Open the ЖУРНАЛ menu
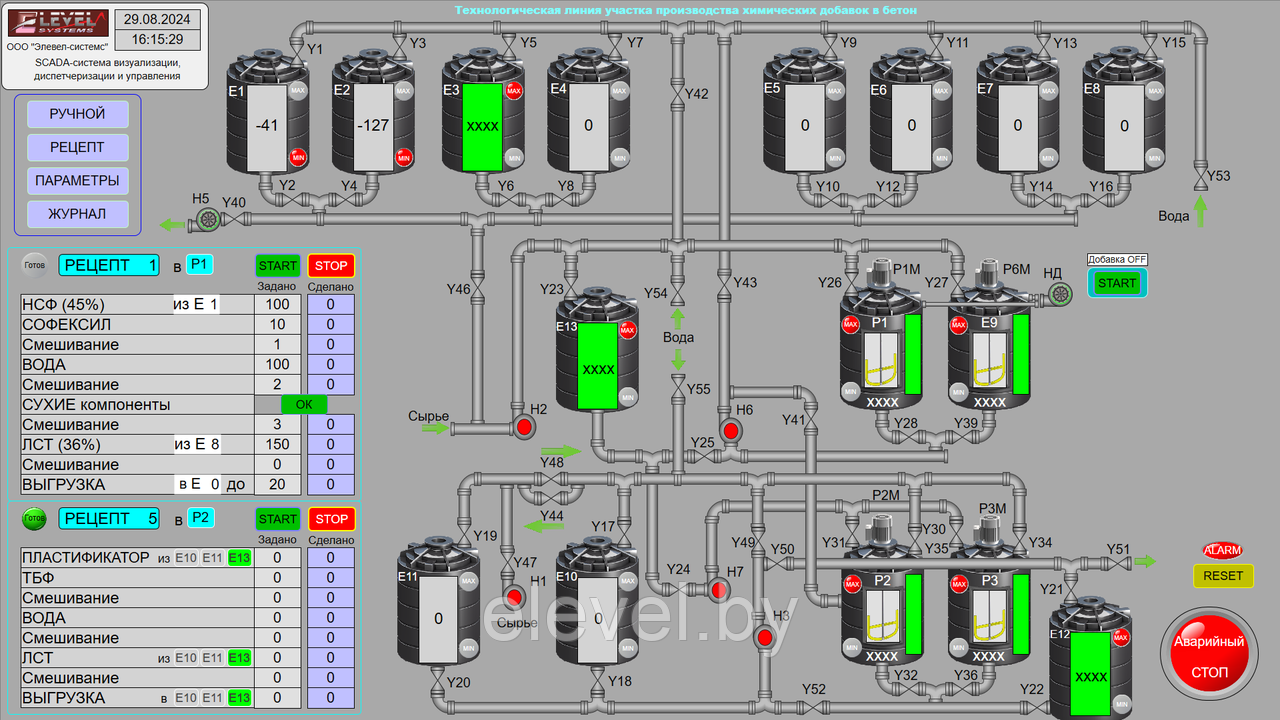 (78, 213)
